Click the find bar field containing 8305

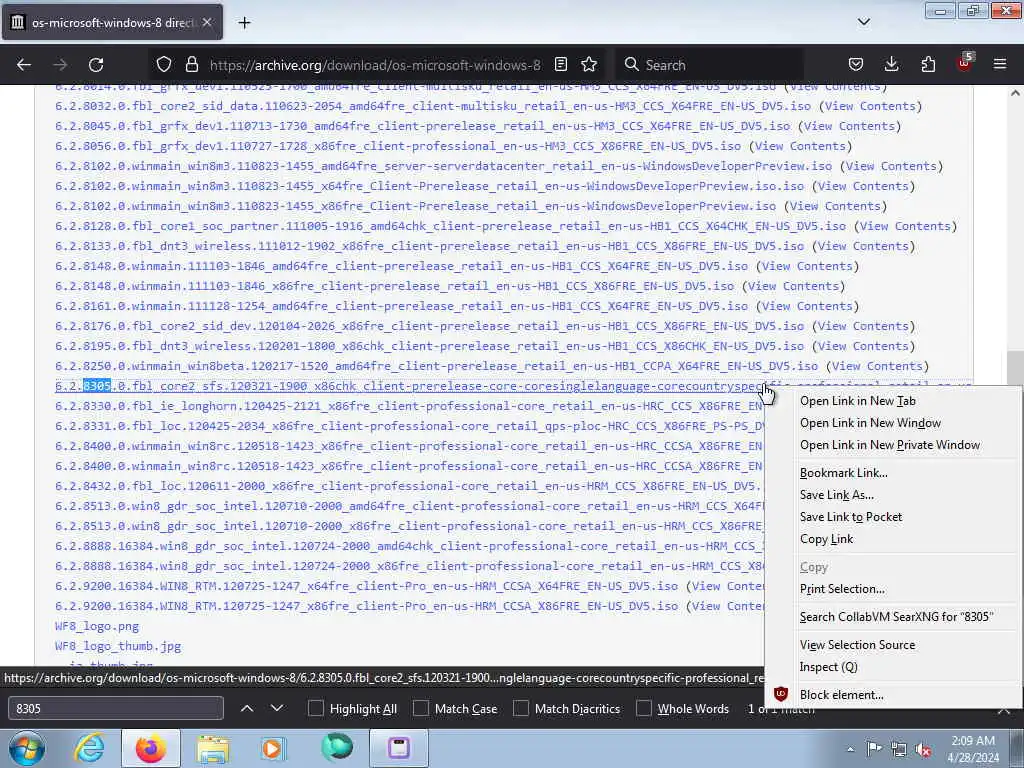tap(116, 709)
